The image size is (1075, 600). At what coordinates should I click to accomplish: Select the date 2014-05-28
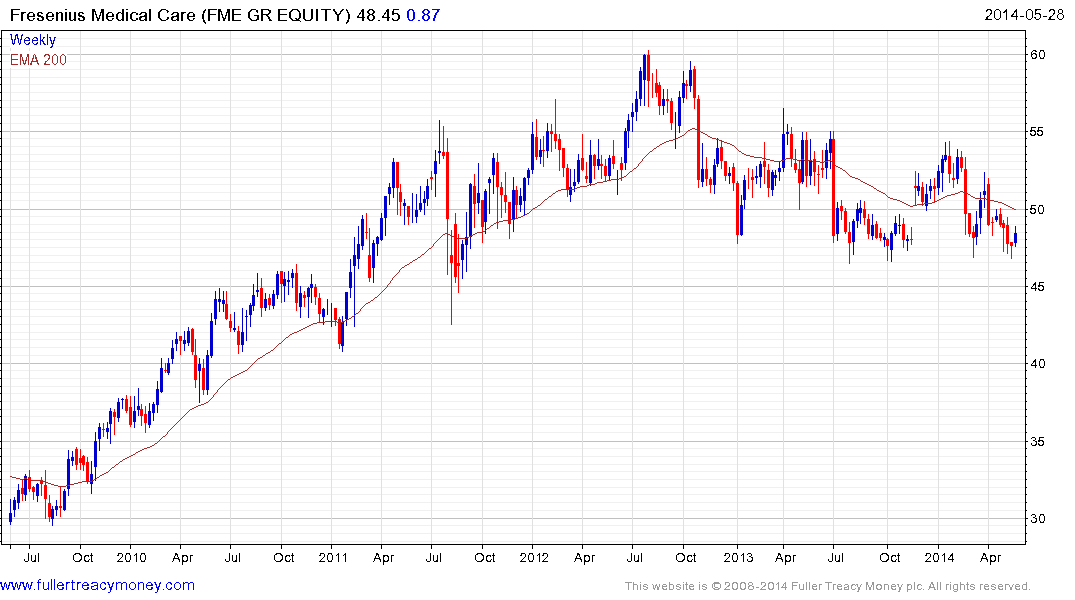pyautogui.click(x=1024, y=15)
